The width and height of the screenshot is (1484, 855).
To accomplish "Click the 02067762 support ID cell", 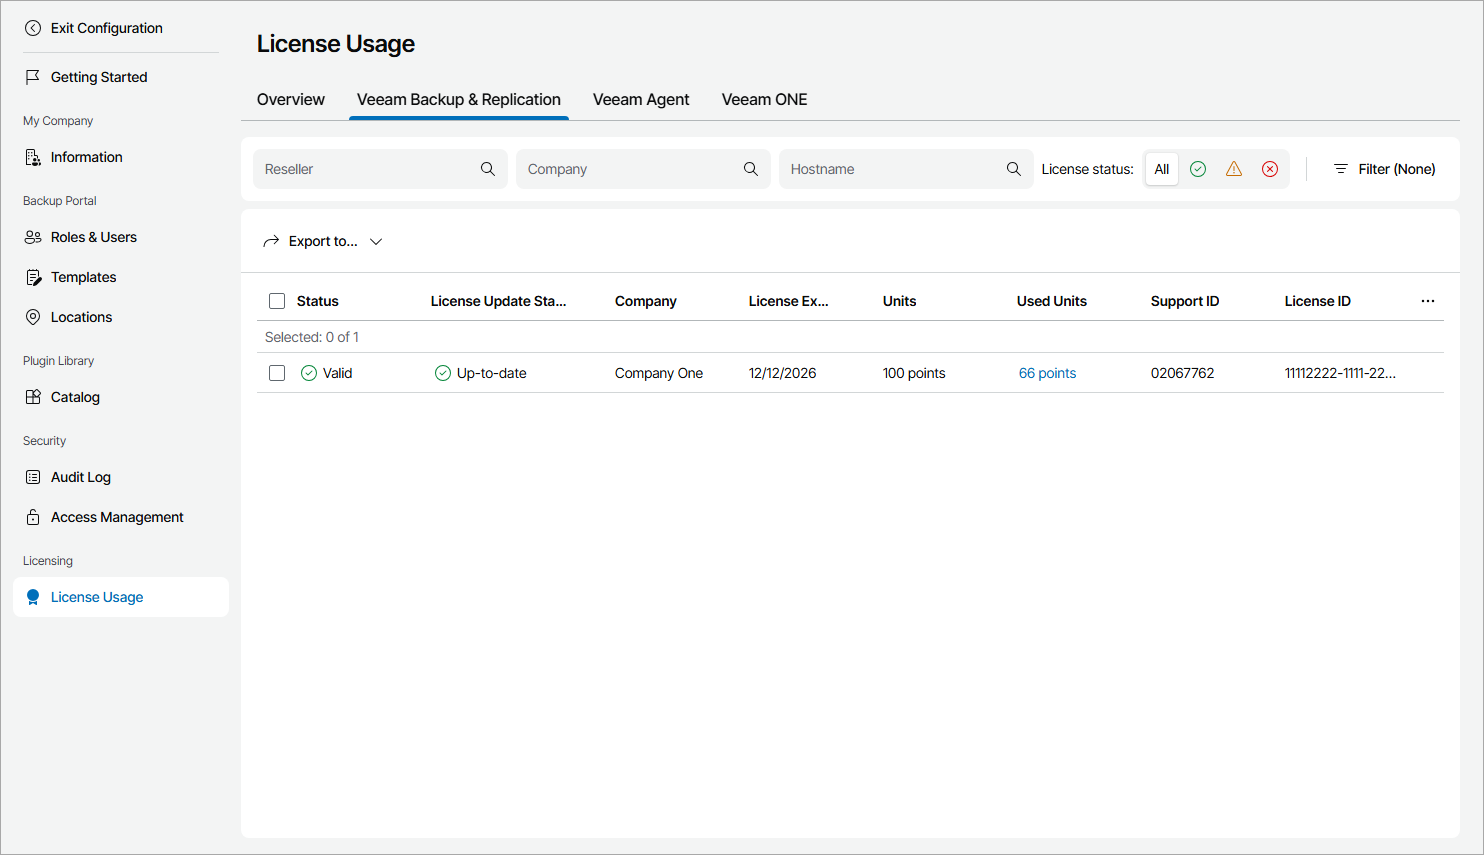I will click(x=1183, y=373).
